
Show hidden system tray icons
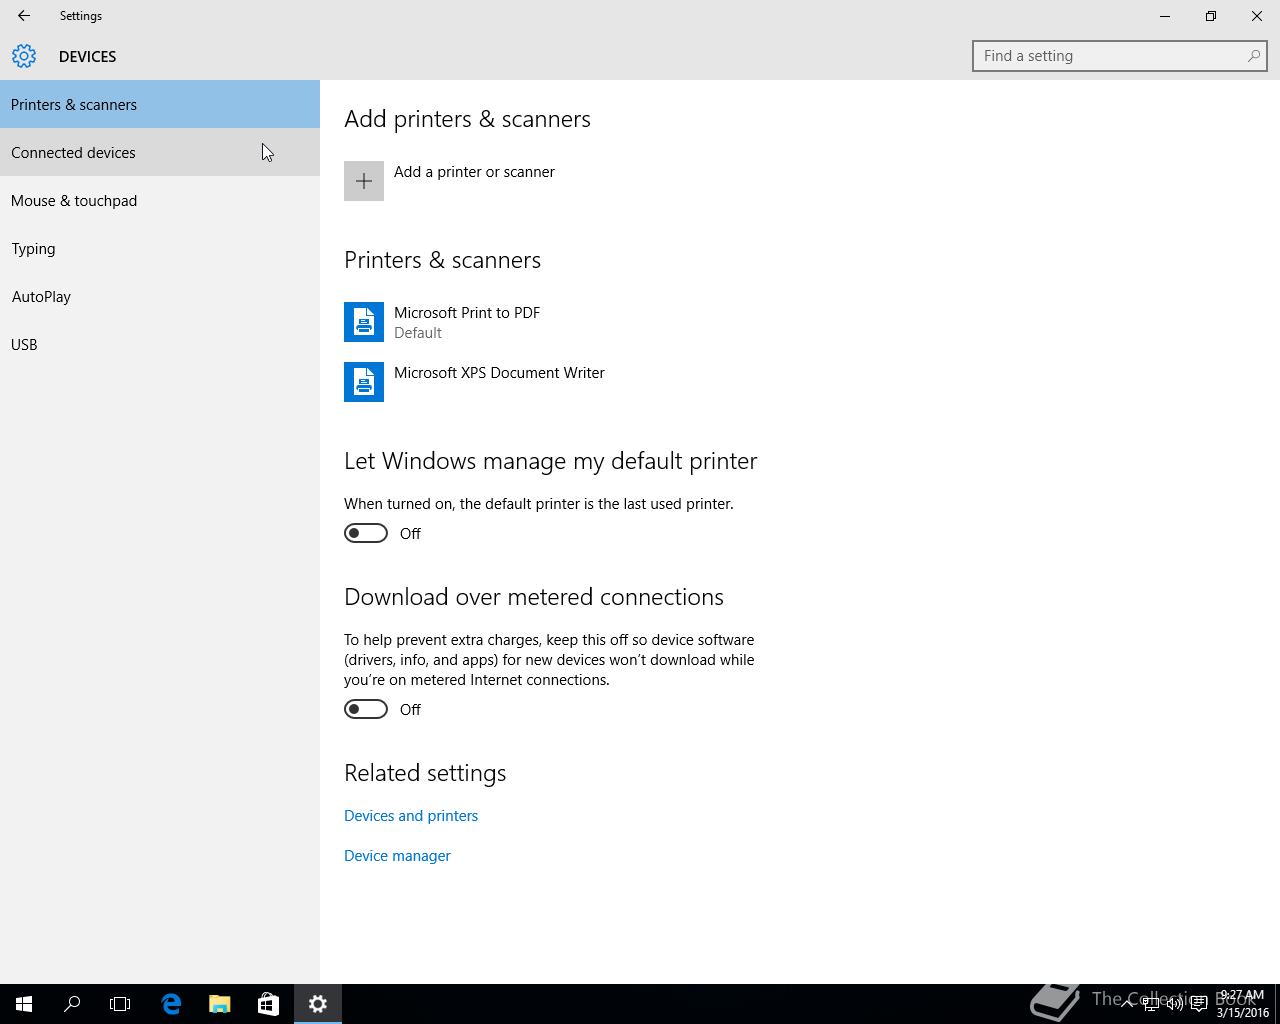(1127, 1004)
